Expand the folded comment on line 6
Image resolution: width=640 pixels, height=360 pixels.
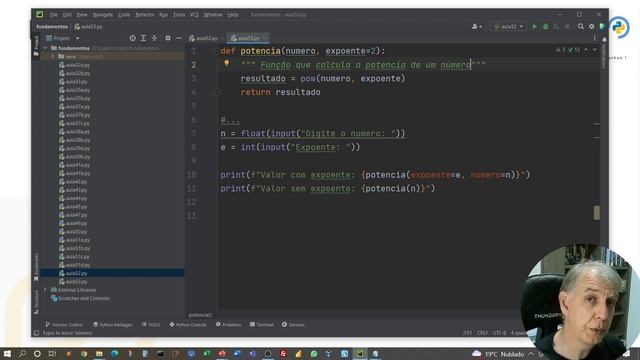[x=231, y=120]
